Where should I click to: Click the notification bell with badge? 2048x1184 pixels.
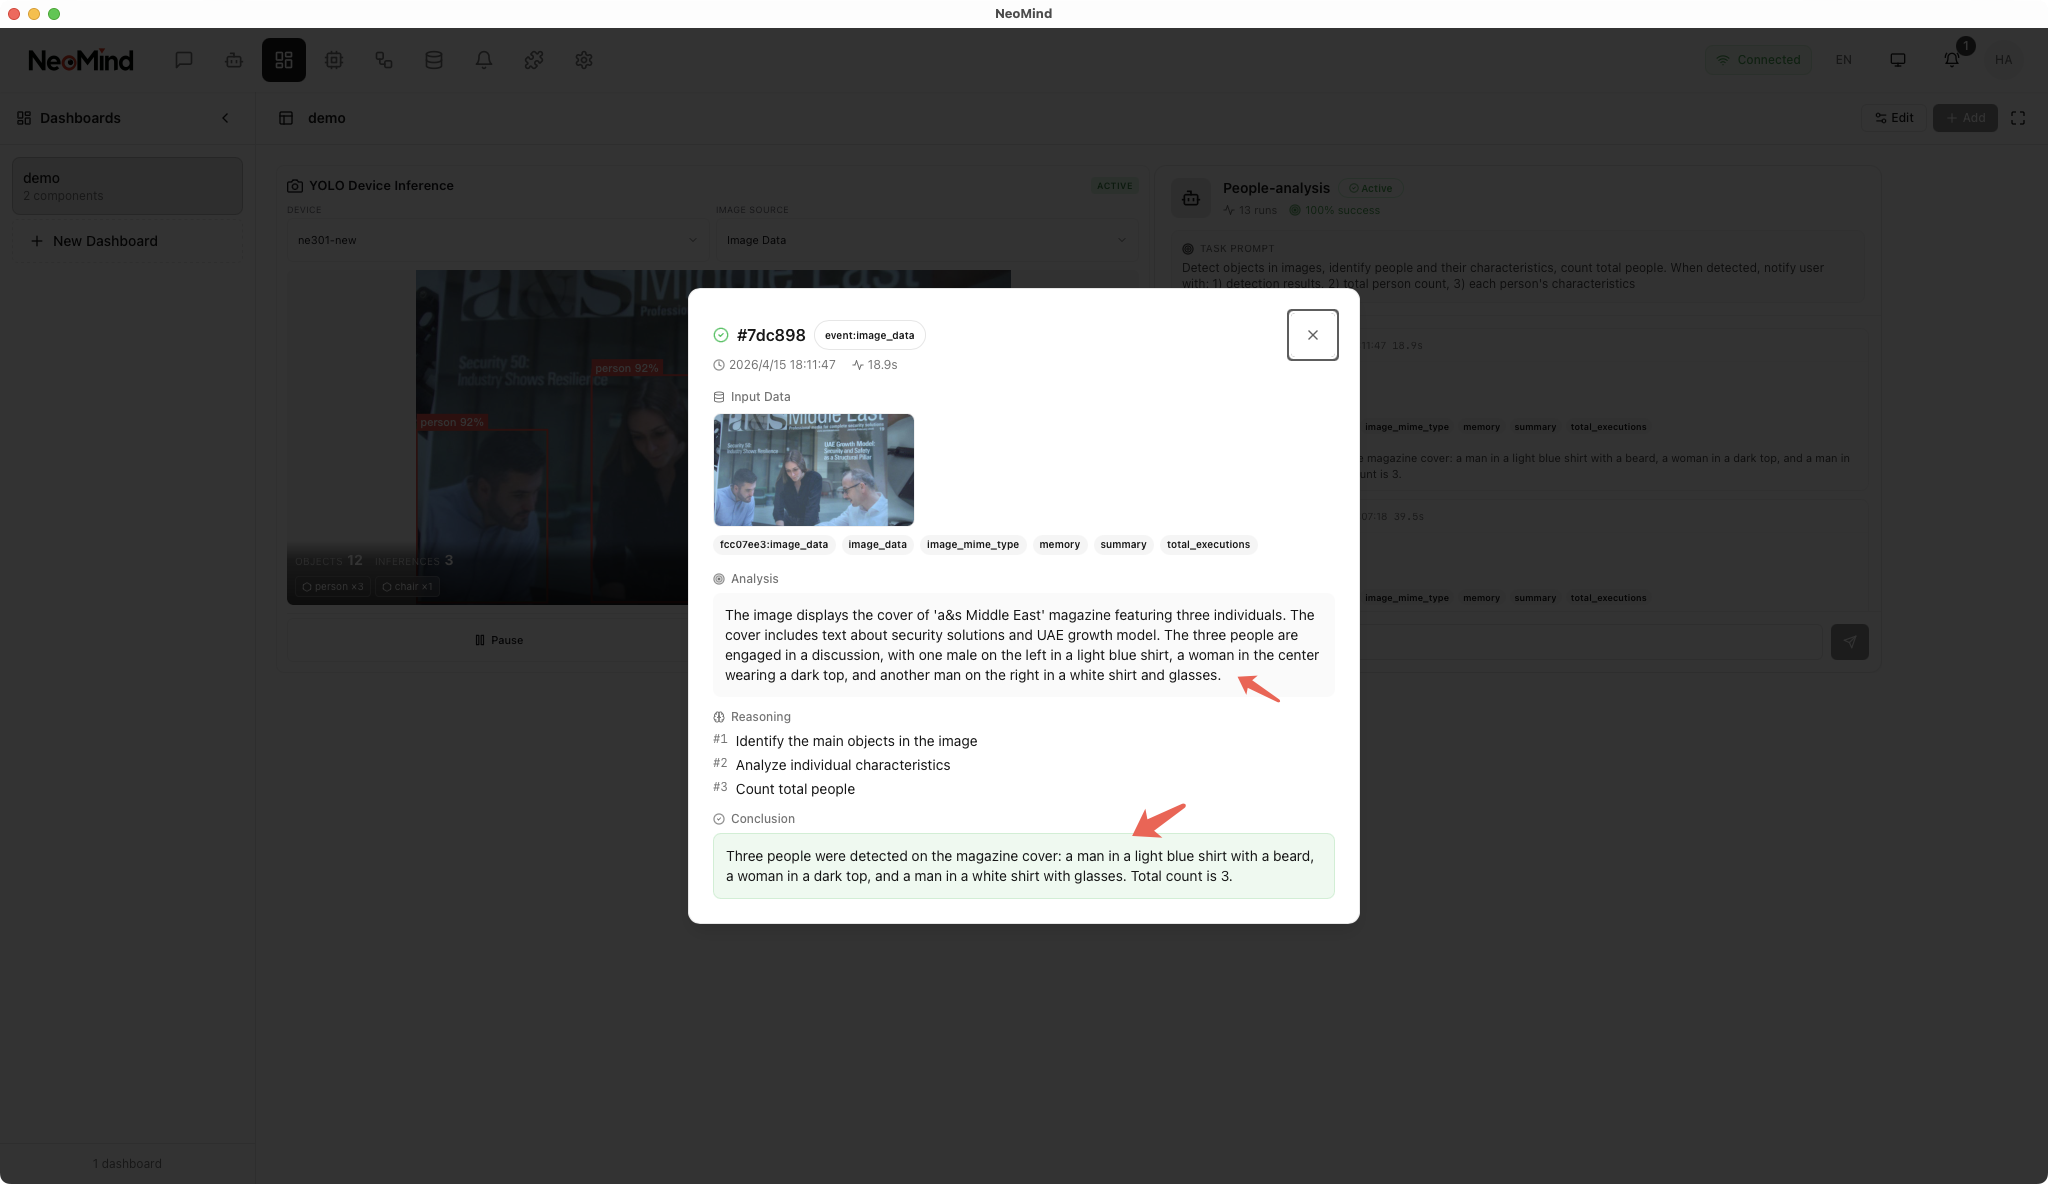pos(1951,60)
